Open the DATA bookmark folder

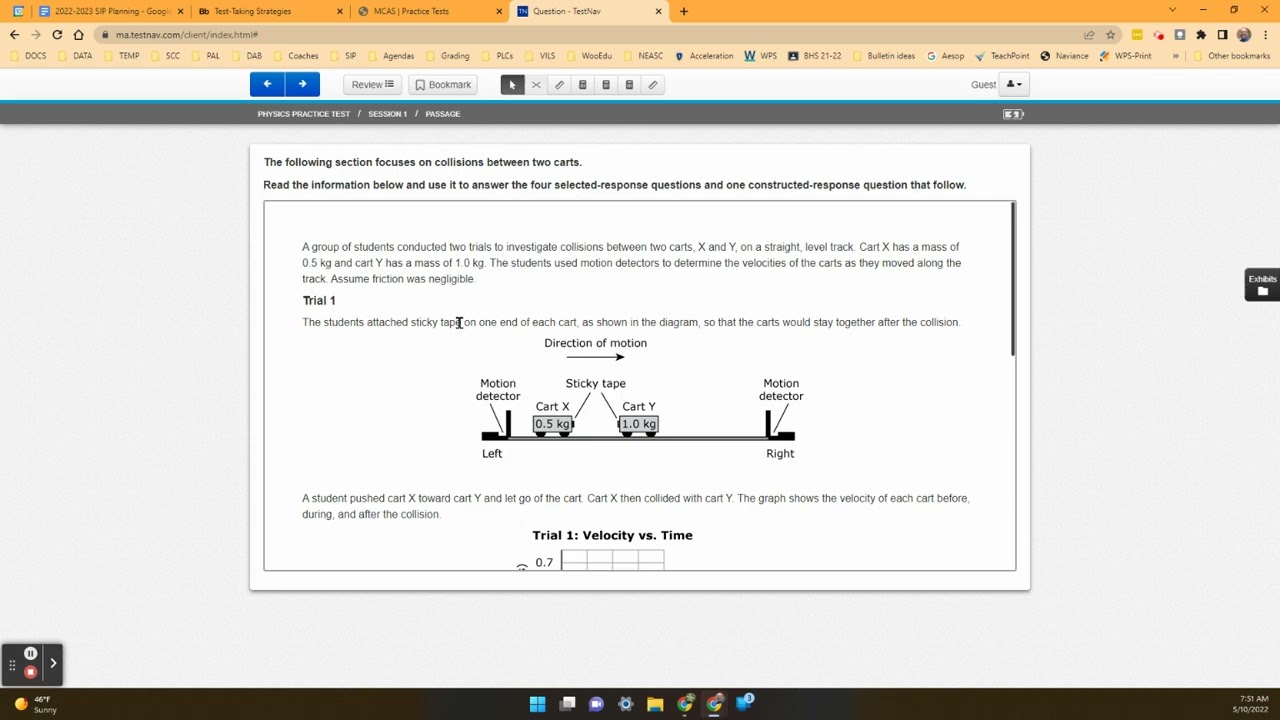coord(76,56)
